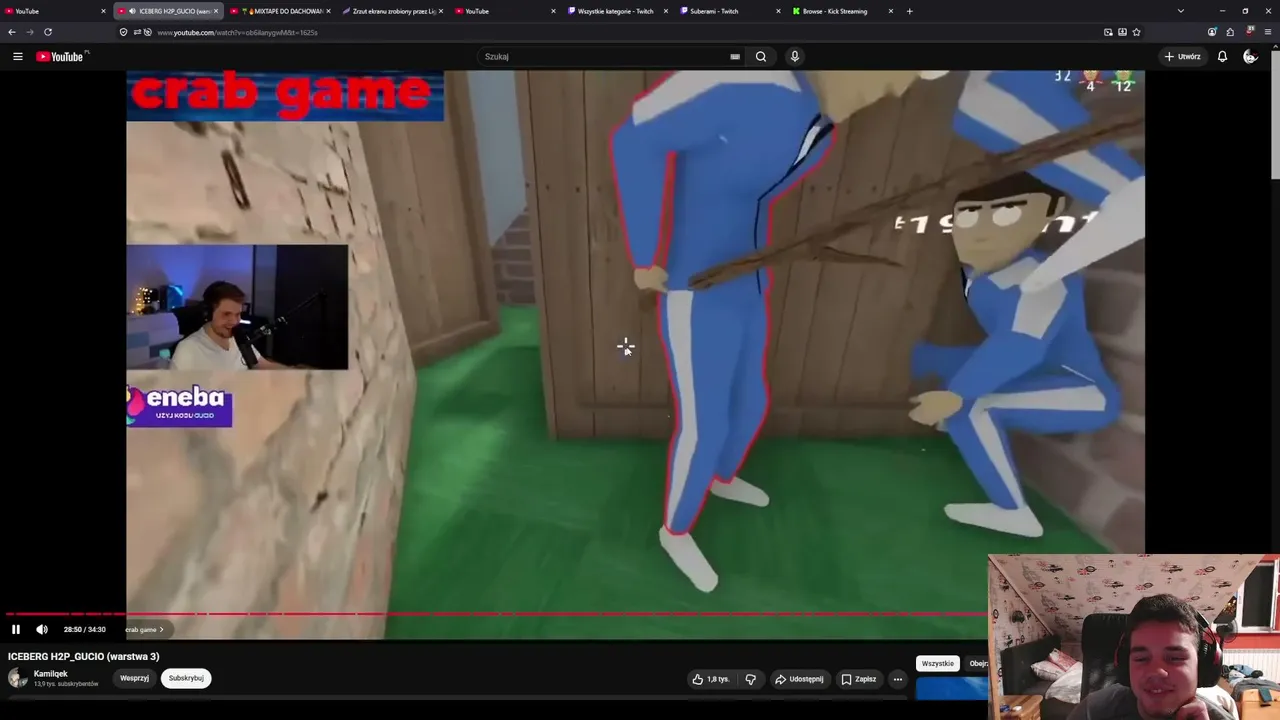View site security shield info
1280x720 pixels.
pyautogui.click(x=123, y=32)
